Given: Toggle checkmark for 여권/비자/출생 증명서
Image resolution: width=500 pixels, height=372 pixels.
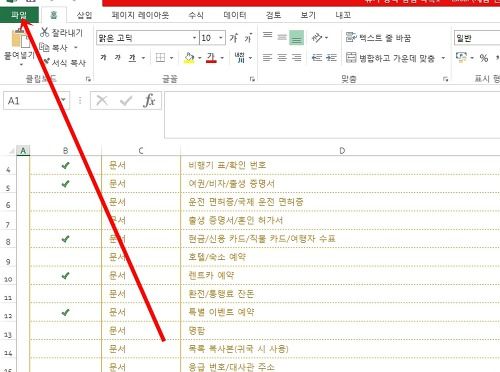Looking at the screenshot, I should 65,183.
